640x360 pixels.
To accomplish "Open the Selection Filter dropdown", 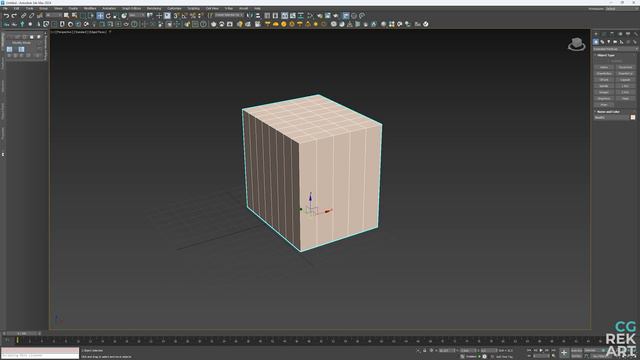I will [x=54, y=16].
